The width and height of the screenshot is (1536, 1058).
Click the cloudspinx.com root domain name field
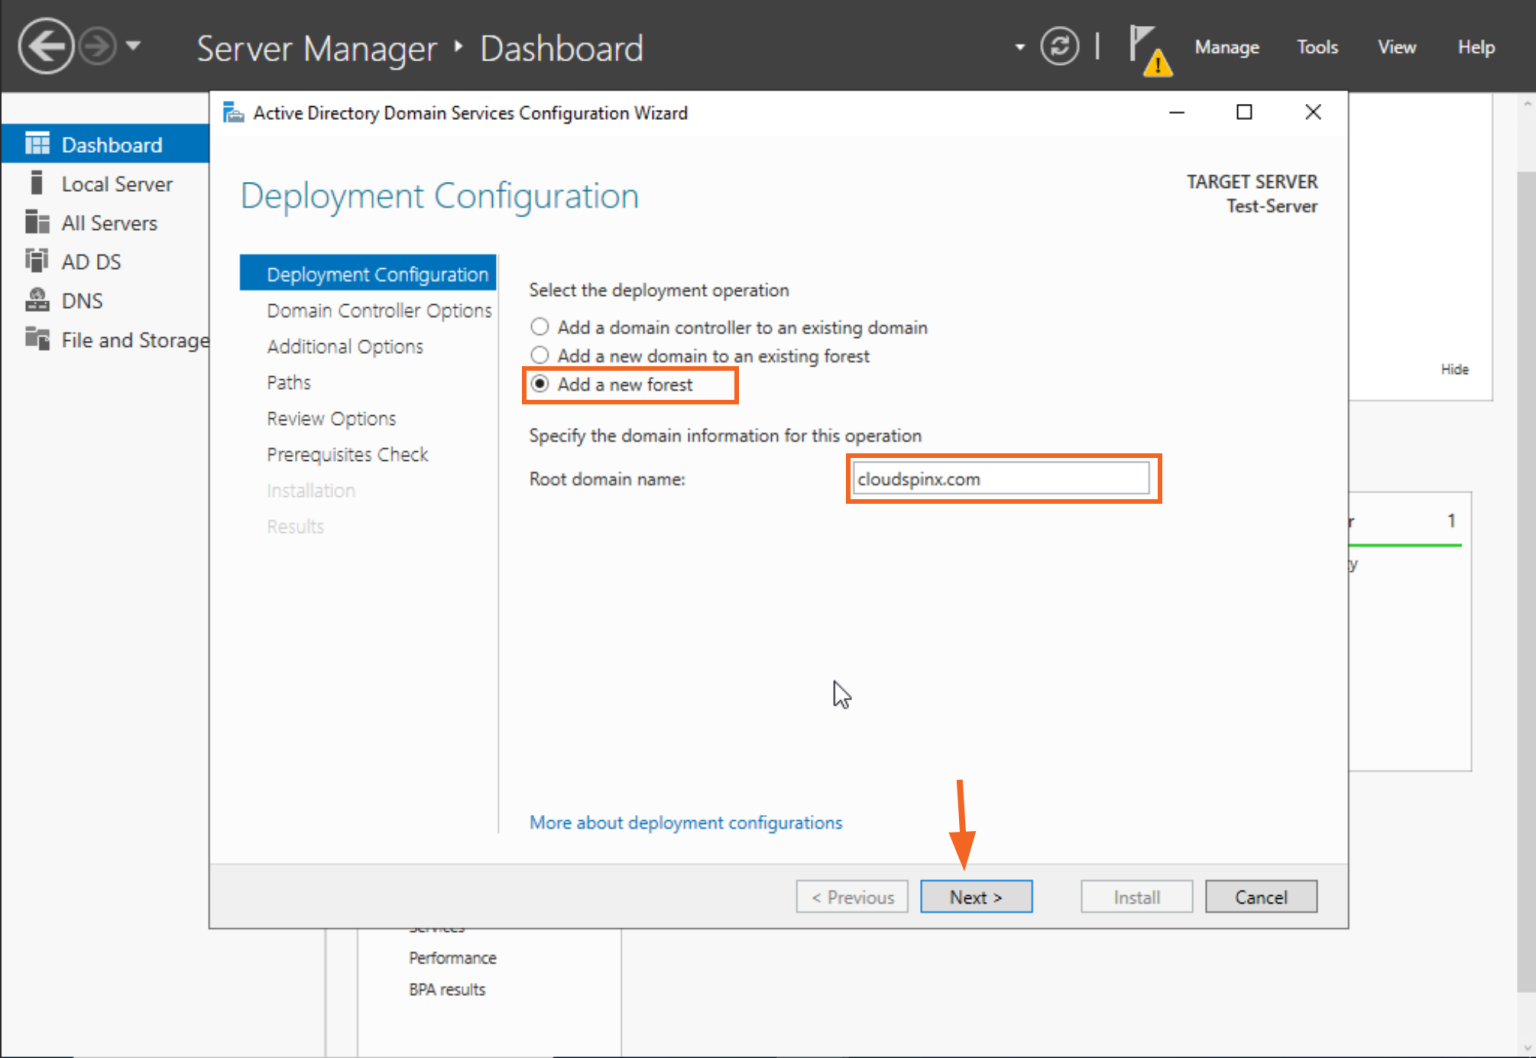click(x=1001, y=478)
